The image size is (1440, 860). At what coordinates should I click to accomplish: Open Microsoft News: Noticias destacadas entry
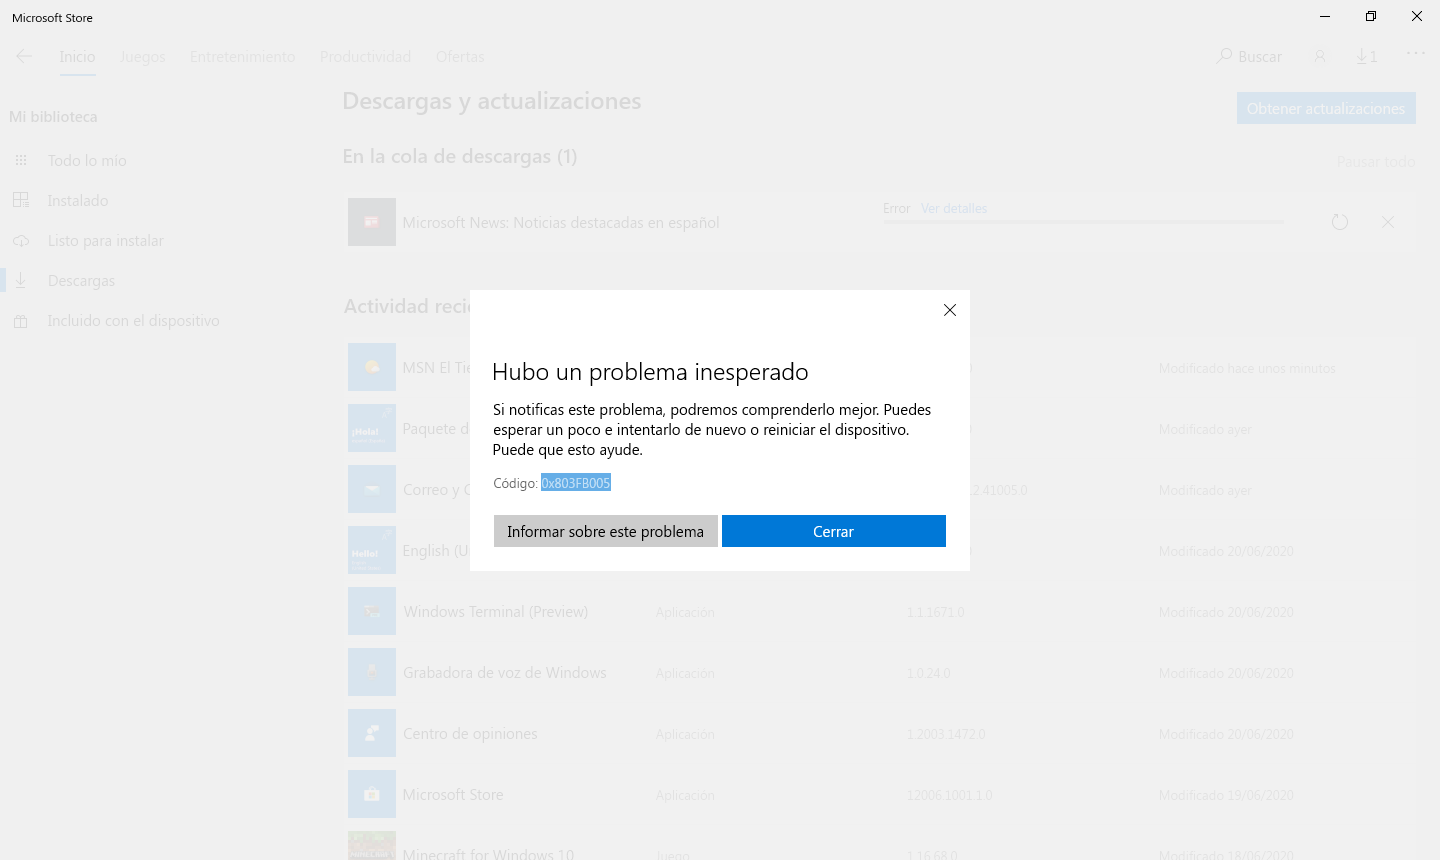pyautogui.click(x=561, y=222)
